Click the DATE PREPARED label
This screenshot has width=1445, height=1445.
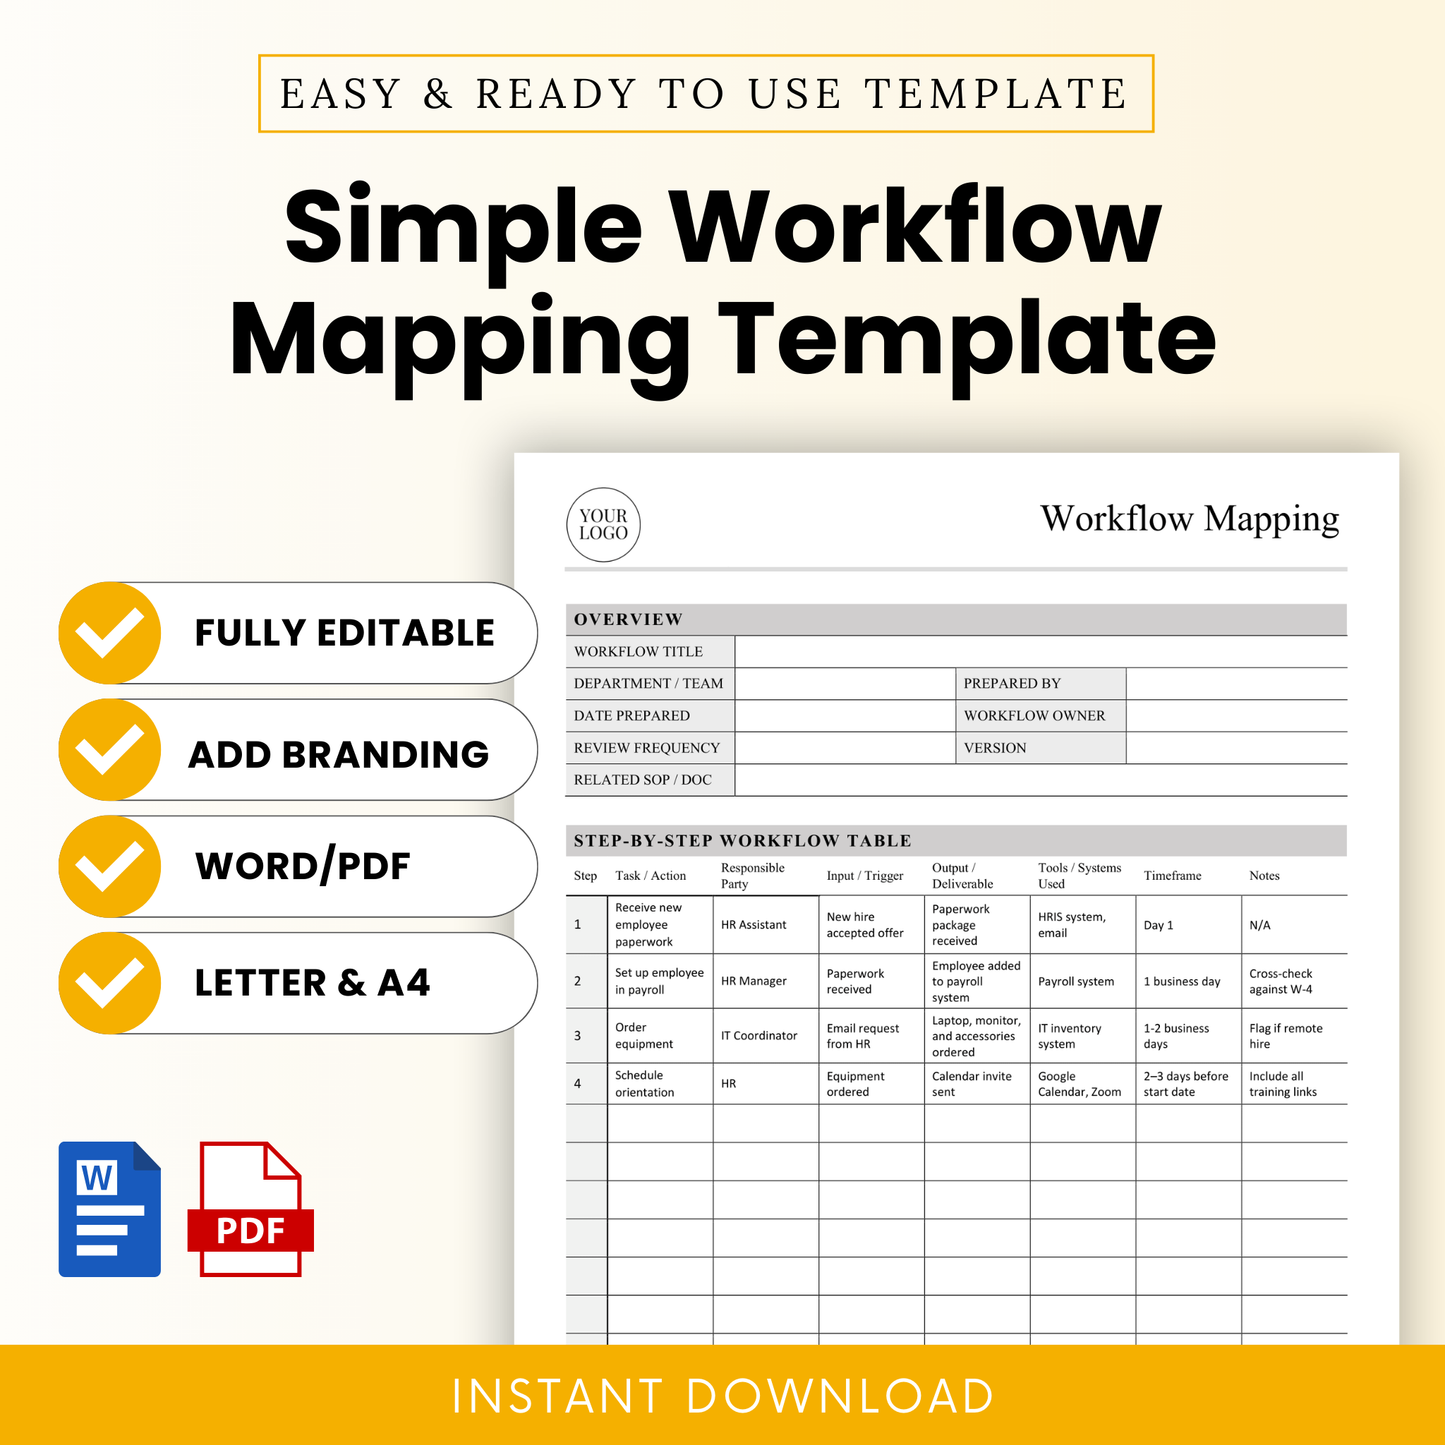click(x=632, y=716)
